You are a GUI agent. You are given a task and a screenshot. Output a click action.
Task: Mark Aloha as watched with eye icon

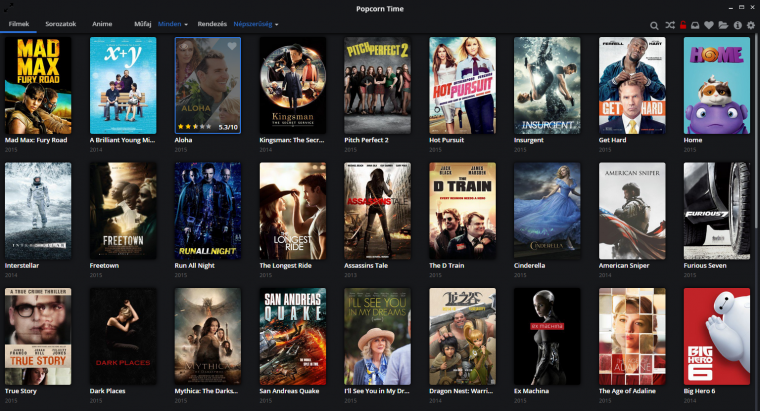pos(184,46)
